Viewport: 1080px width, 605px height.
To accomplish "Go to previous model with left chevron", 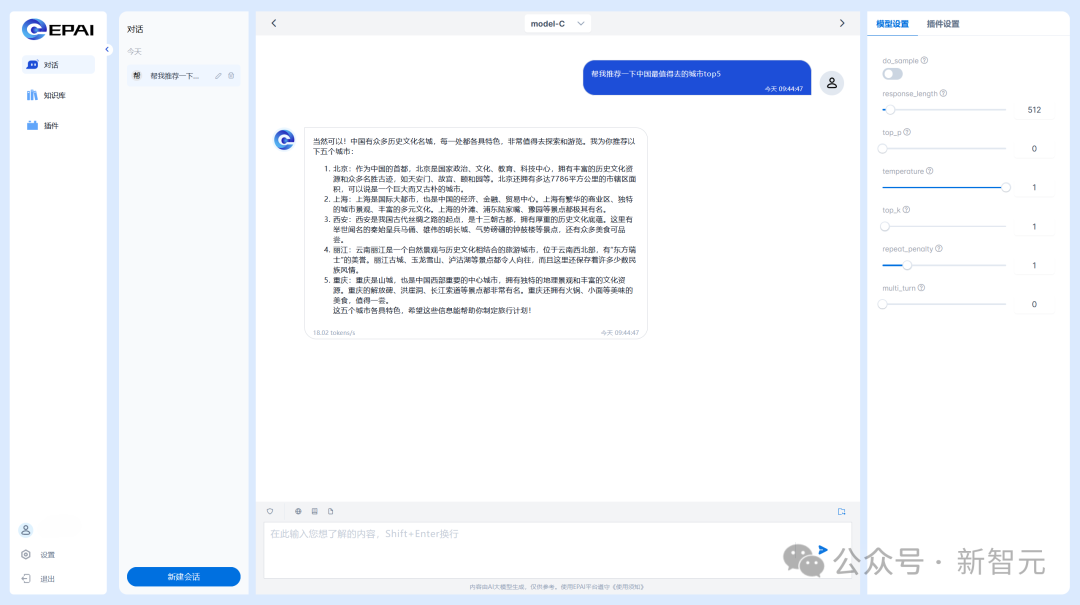I will coord(273,23).
